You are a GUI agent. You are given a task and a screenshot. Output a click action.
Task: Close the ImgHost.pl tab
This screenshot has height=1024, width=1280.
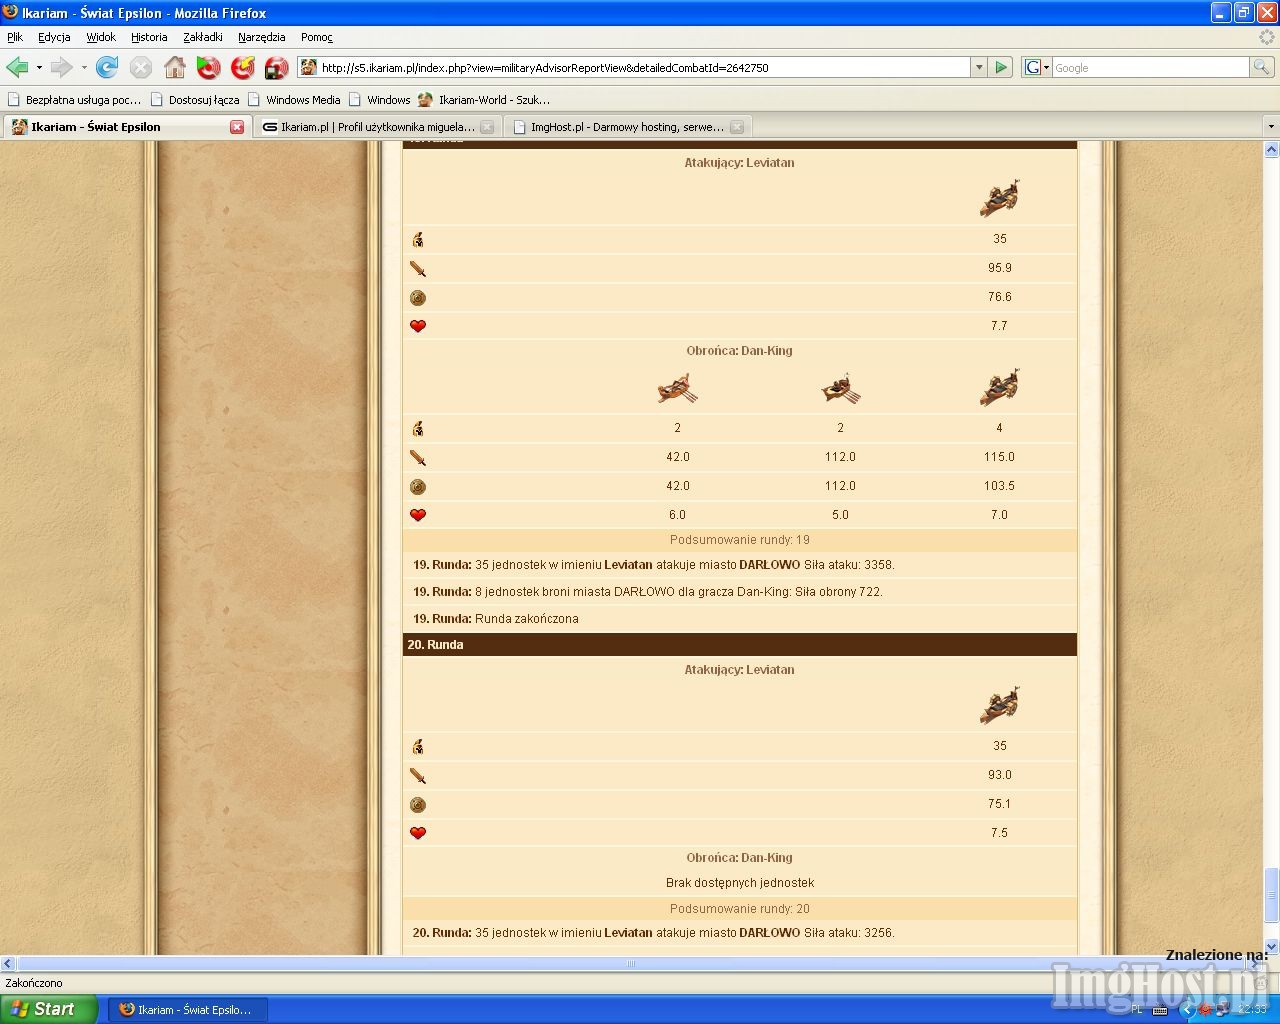tap(737, 127)
